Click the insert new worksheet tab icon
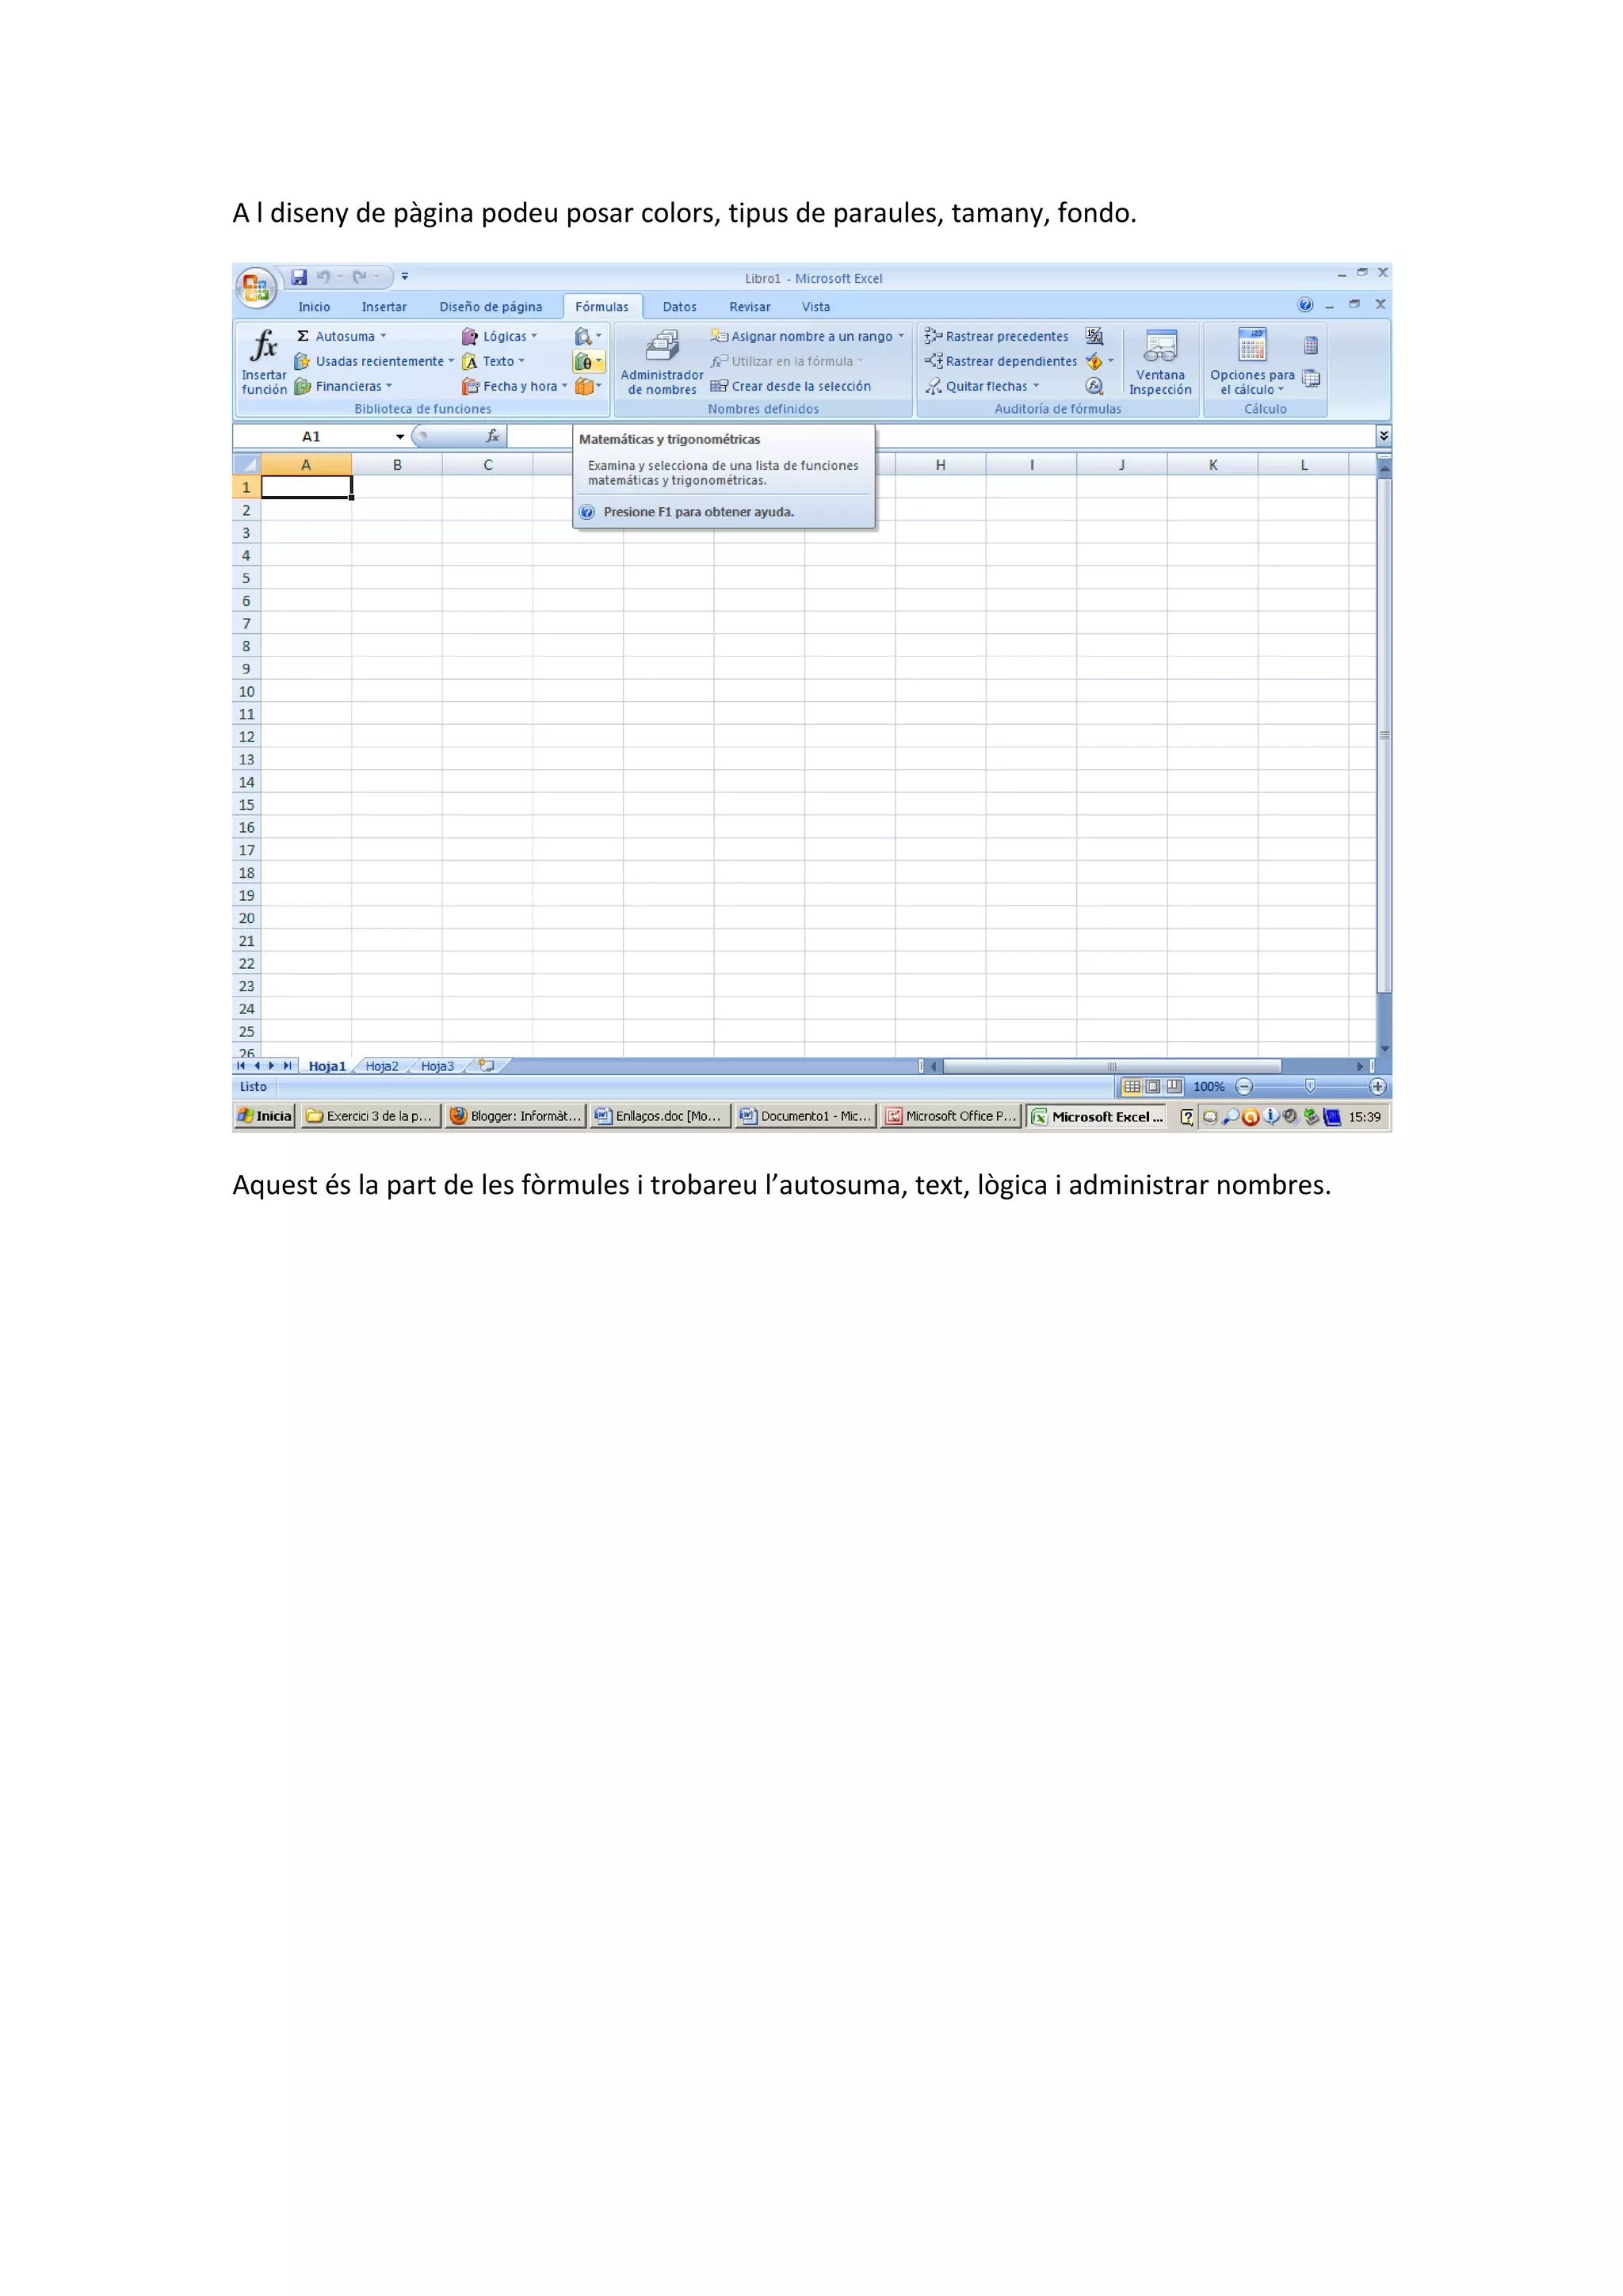The width and height of the screenshot is (1623, 2296). (x=487, y=1066)
